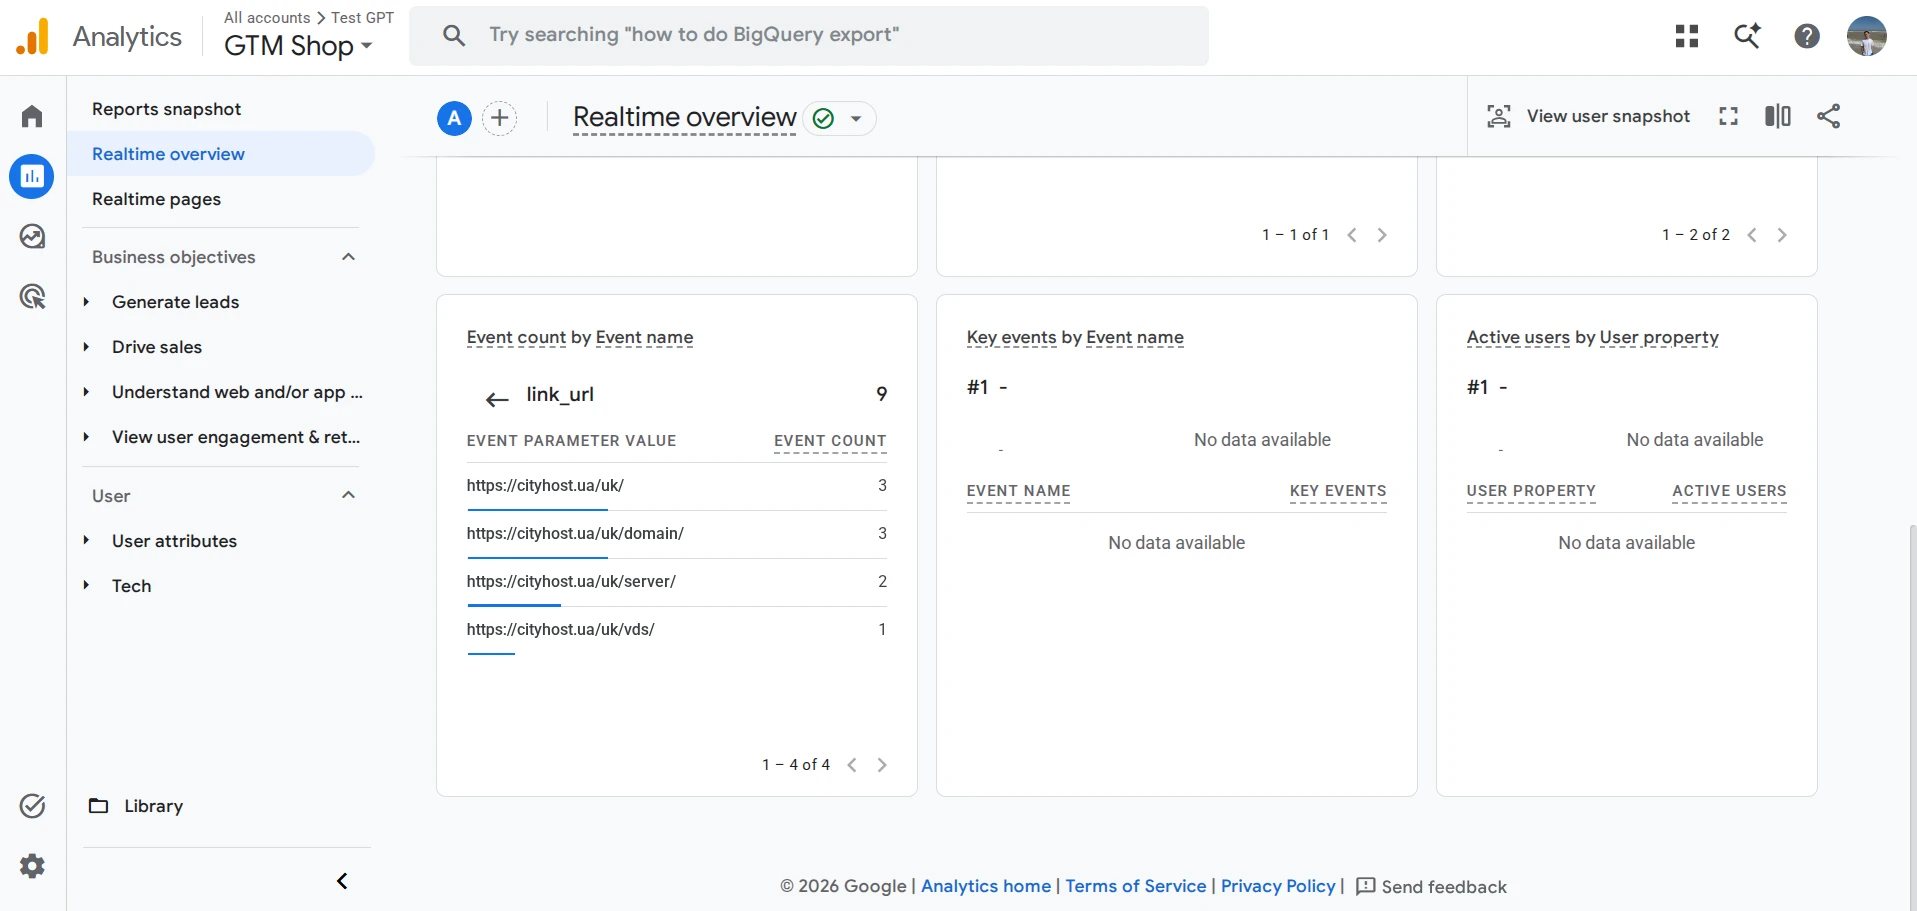Open the Advertising icon in left rail
1917x911 pixels.
[x=32, y=297]
